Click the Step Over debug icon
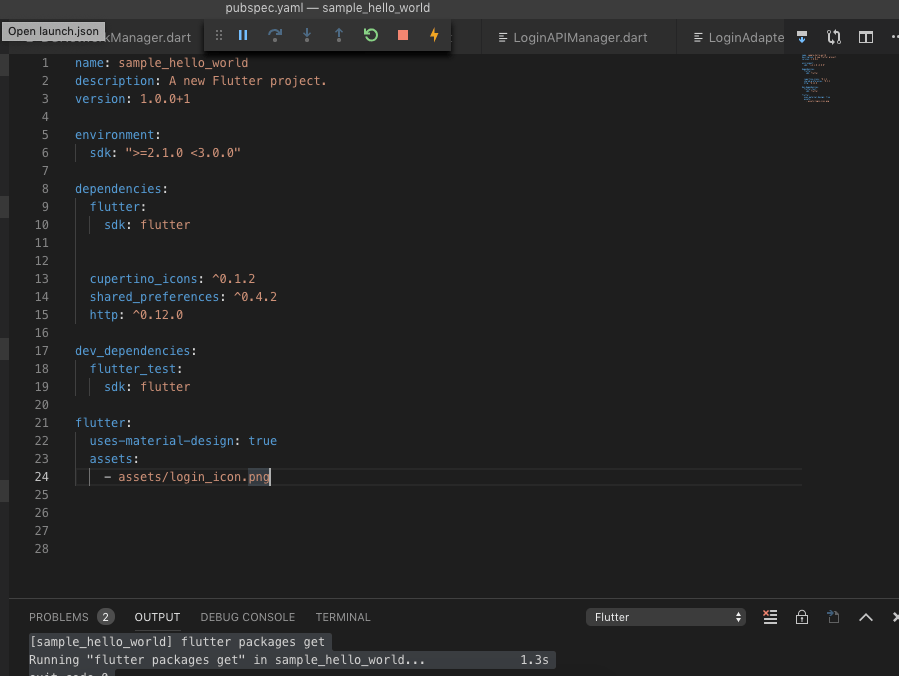Image resolution: width=899 pixels, height=676 pixels. point(275,36)
